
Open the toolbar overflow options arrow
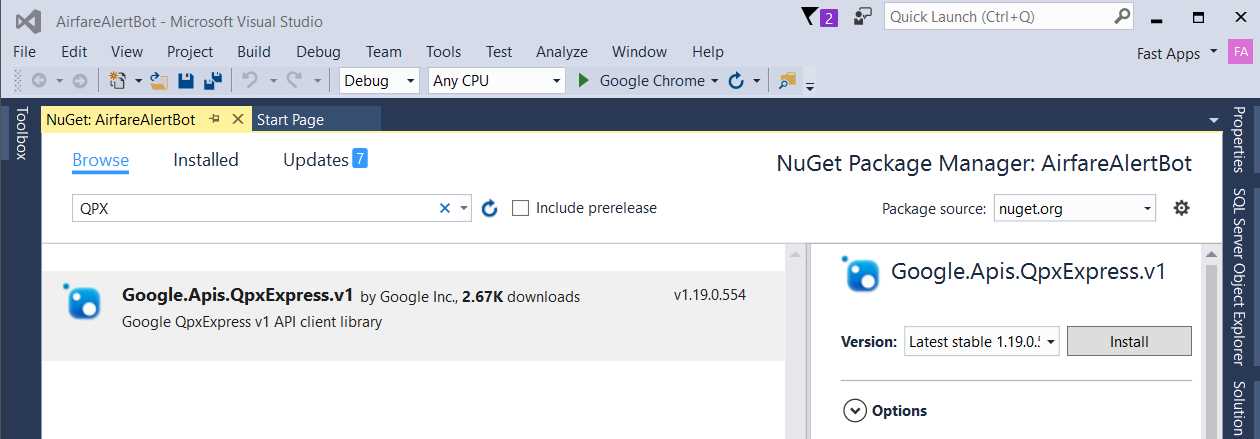point(810,85)
